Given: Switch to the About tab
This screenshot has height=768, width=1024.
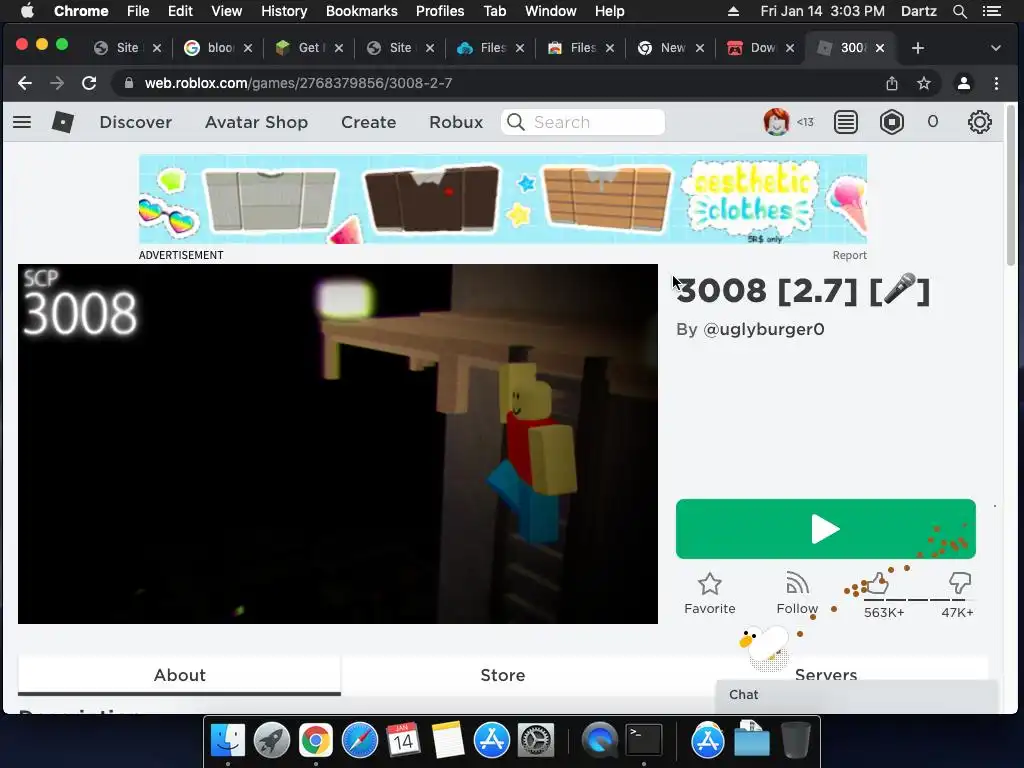Looking at the screenshot, I should [180, 675].
